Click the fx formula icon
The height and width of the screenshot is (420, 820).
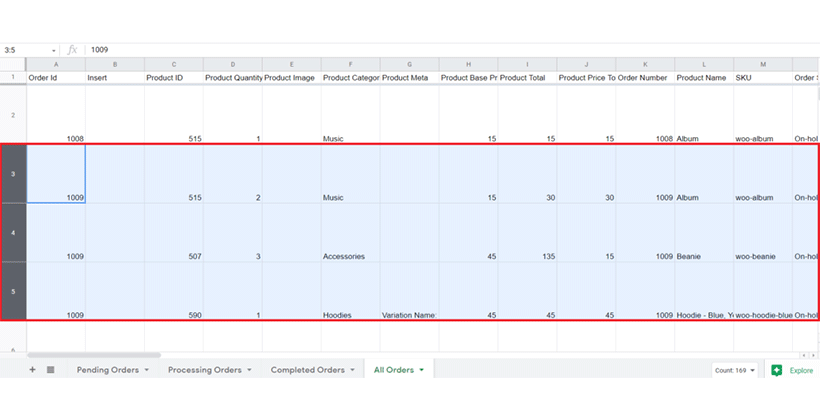[x=72, y=50]
